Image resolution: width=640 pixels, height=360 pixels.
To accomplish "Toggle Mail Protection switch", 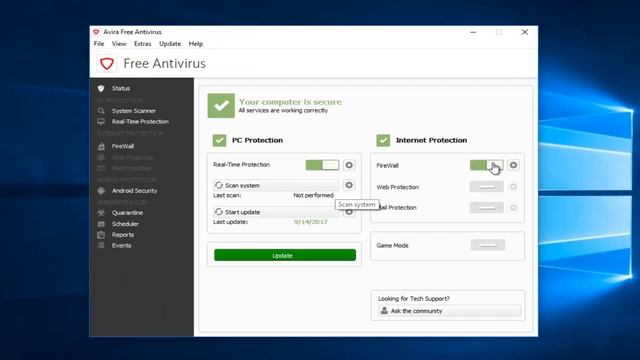I will pyautogui.click(x=487, y=207).
